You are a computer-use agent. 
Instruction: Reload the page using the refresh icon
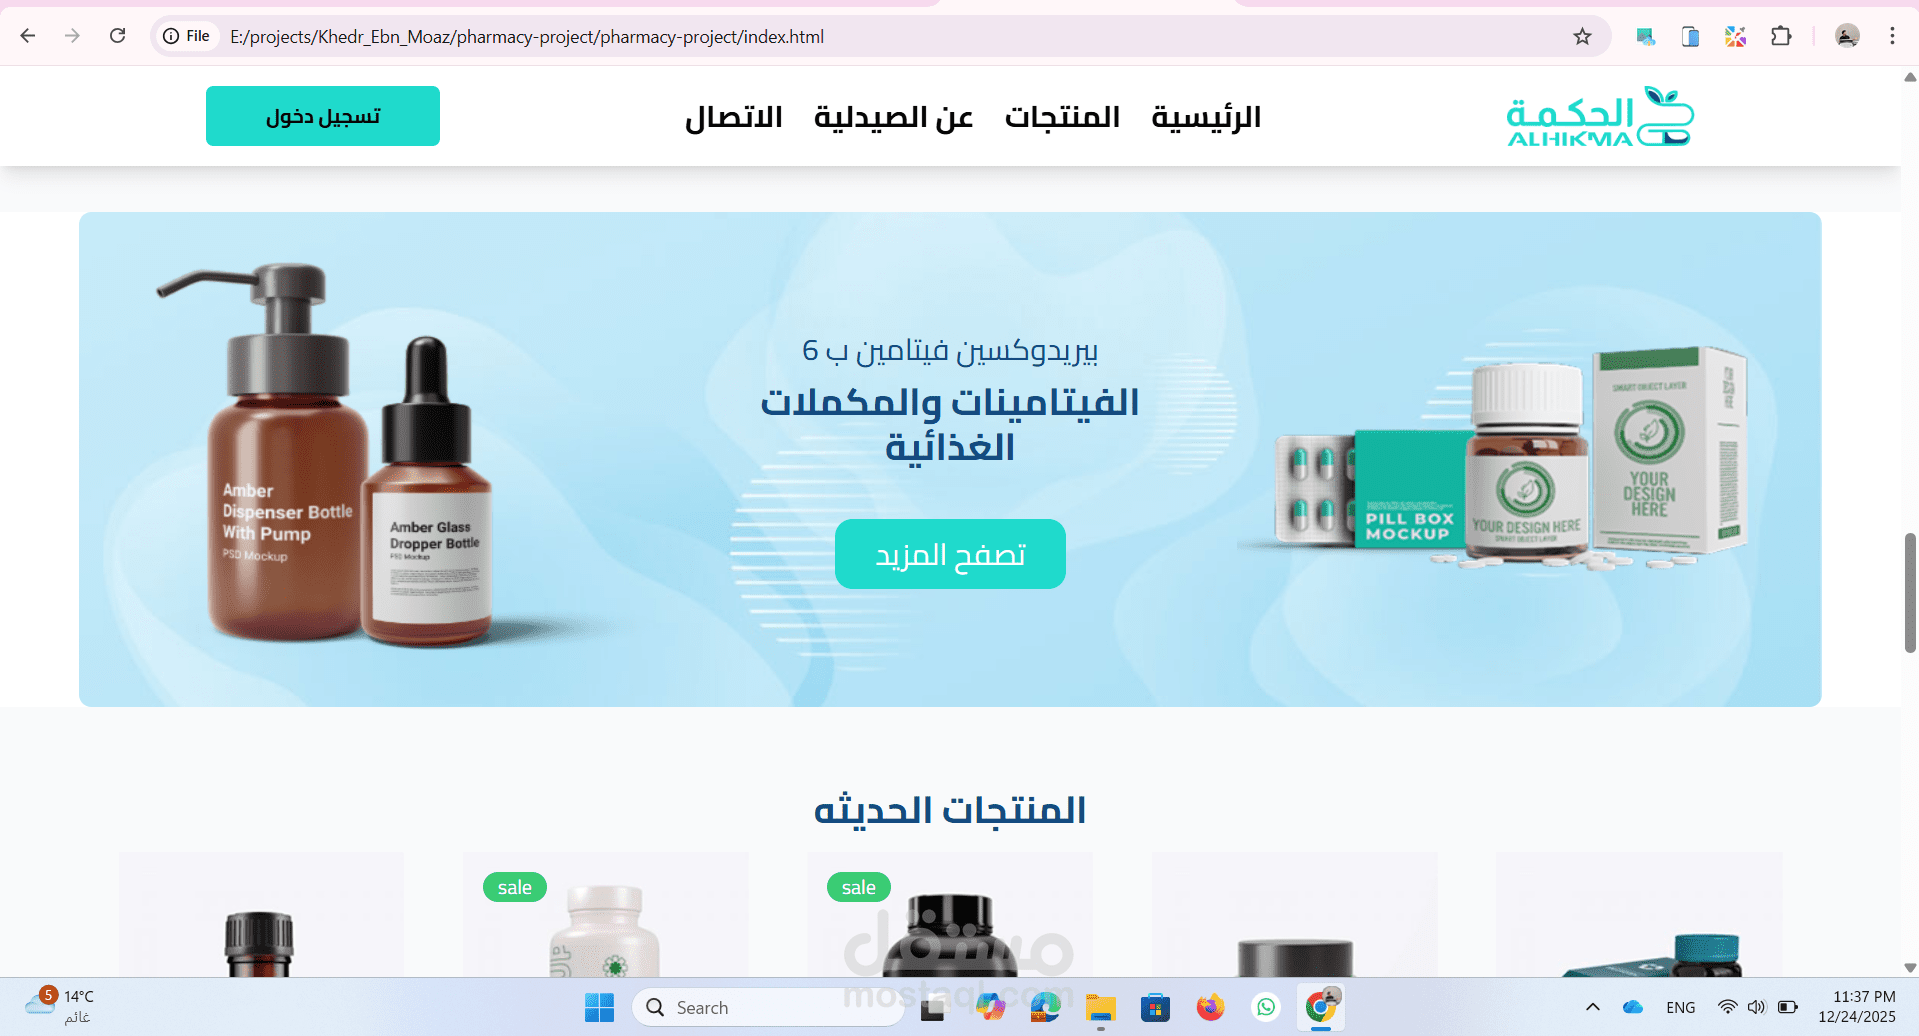click(x=117, y=36)
